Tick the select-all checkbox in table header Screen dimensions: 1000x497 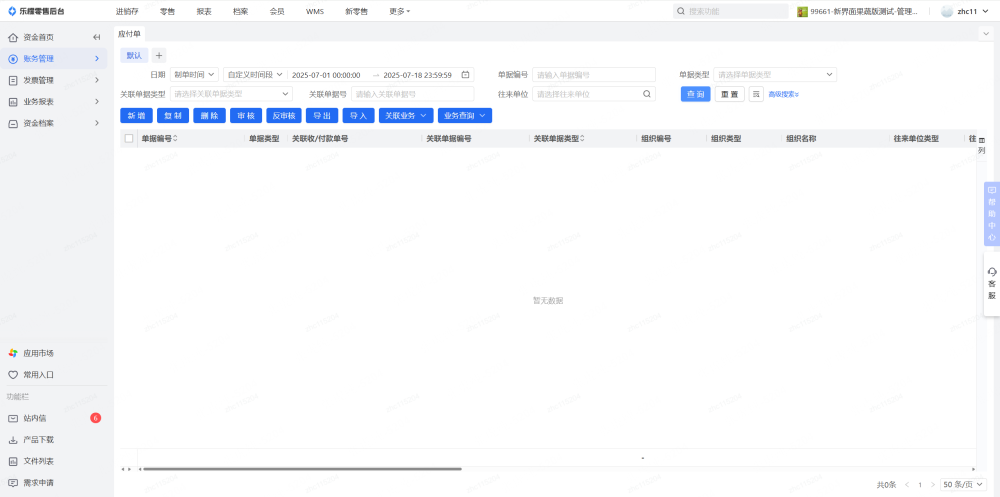point(128,139)
